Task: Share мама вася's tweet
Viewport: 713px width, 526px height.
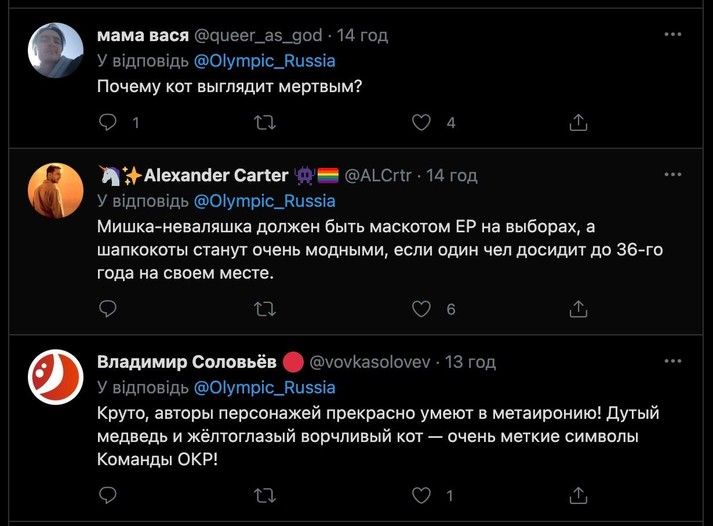Action: pos(578,123)
